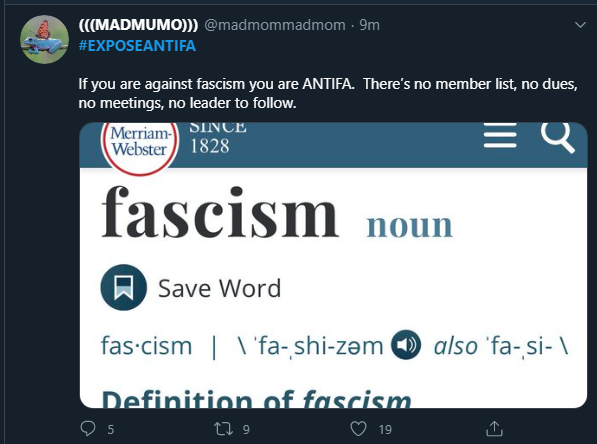Click the retweet count number 9
597x444 pixels.
[x=246, y=430]
